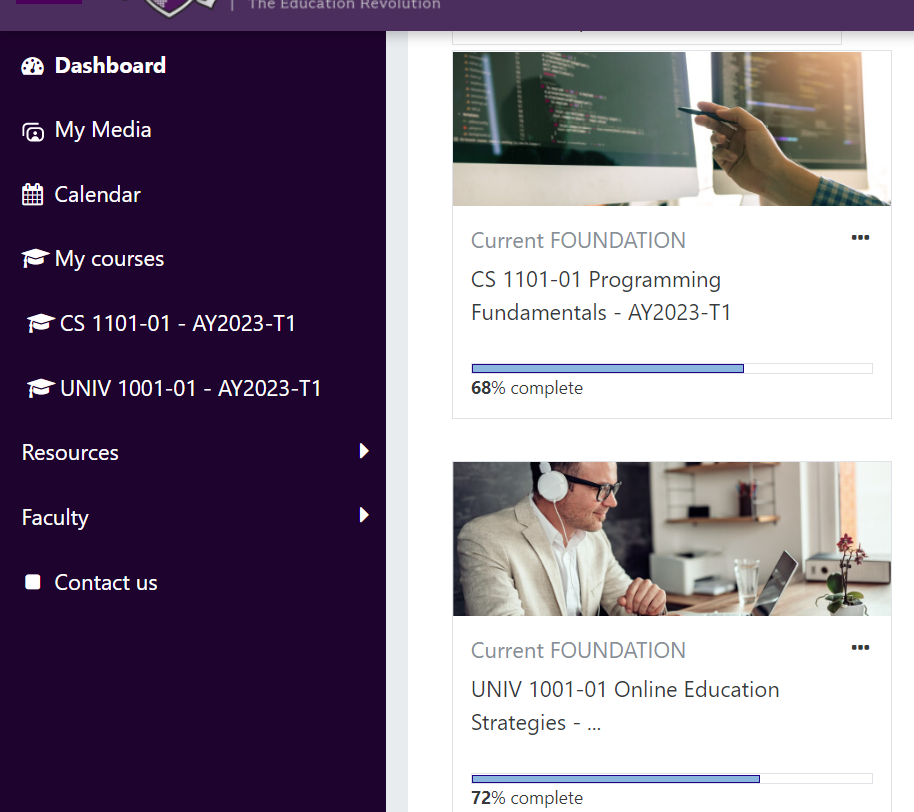Click the man with headphones course thumbnail
Viewport: 914px width, 812px height.
pyautogui.click(x=672, y=539)
